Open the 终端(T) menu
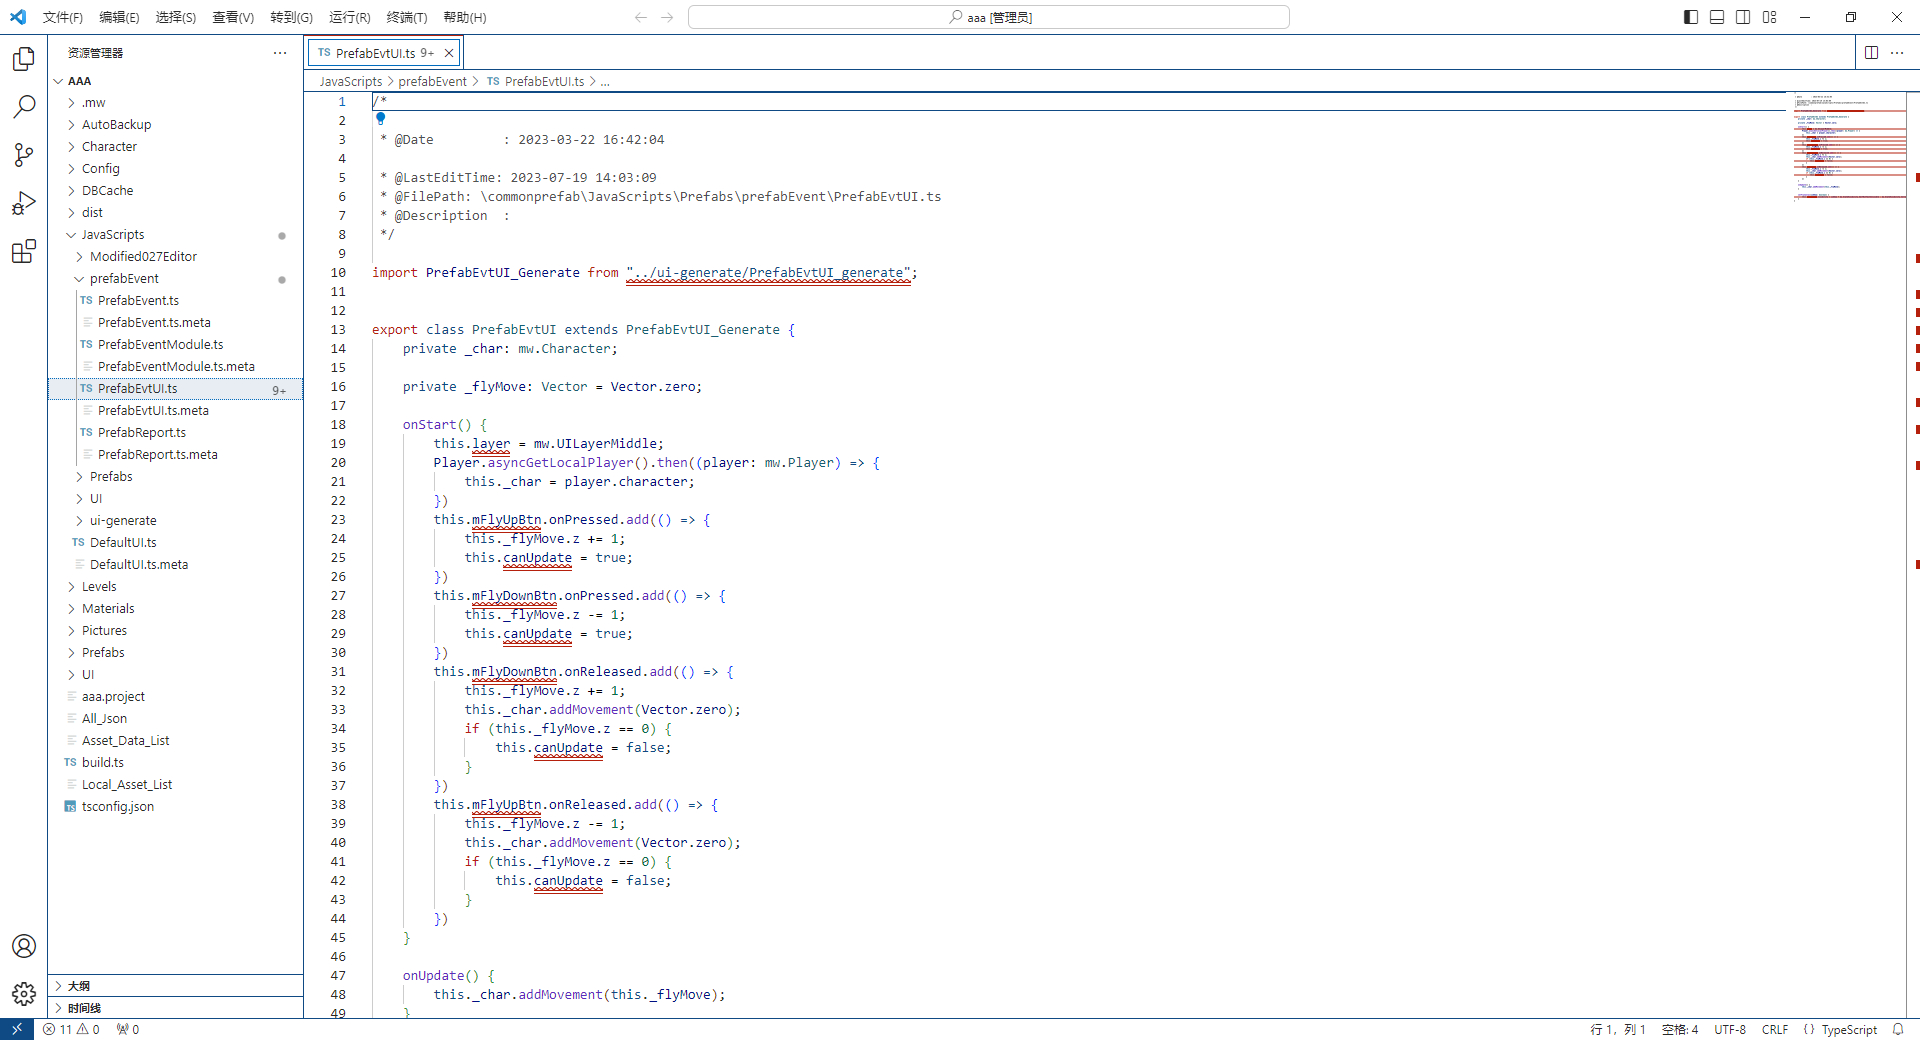1920x1040 pixels. click(x=406, y=17)
